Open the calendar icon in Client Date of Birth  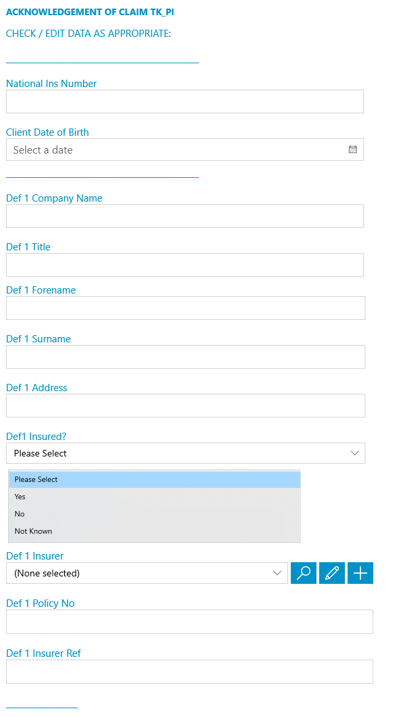[x=352, y=150]
